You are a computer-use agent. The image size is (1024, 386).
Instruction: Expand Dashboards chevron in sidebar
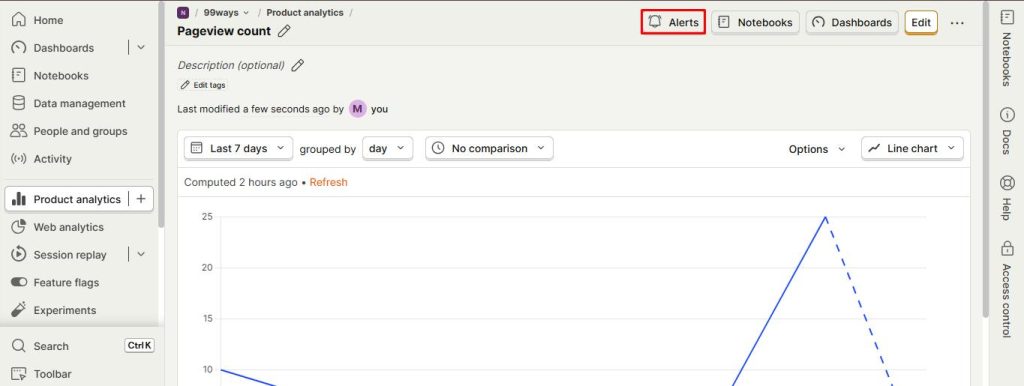[x=141, y=48]
